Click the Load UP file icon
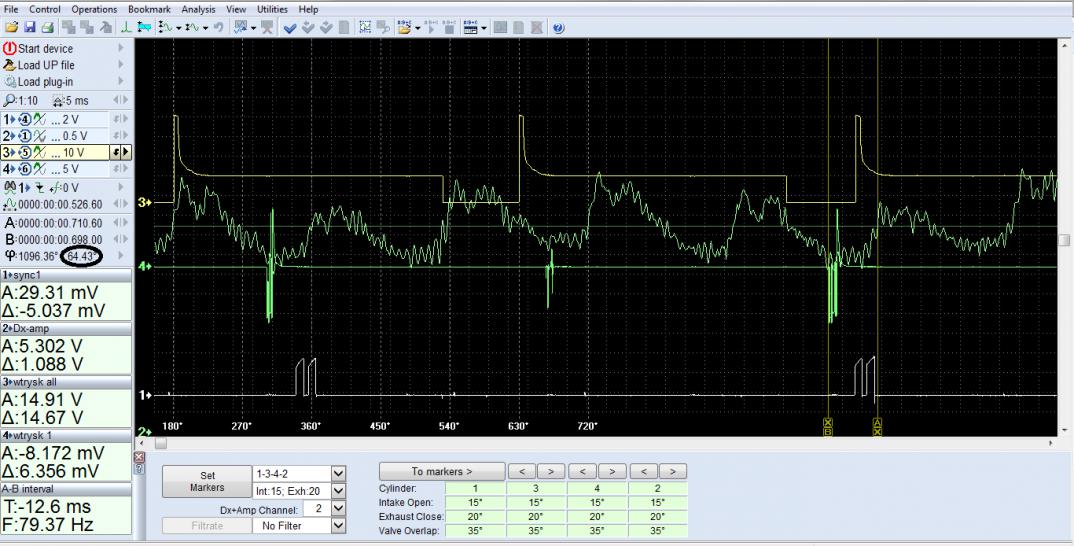The image size is (1074, 546). tap(10, 65)
